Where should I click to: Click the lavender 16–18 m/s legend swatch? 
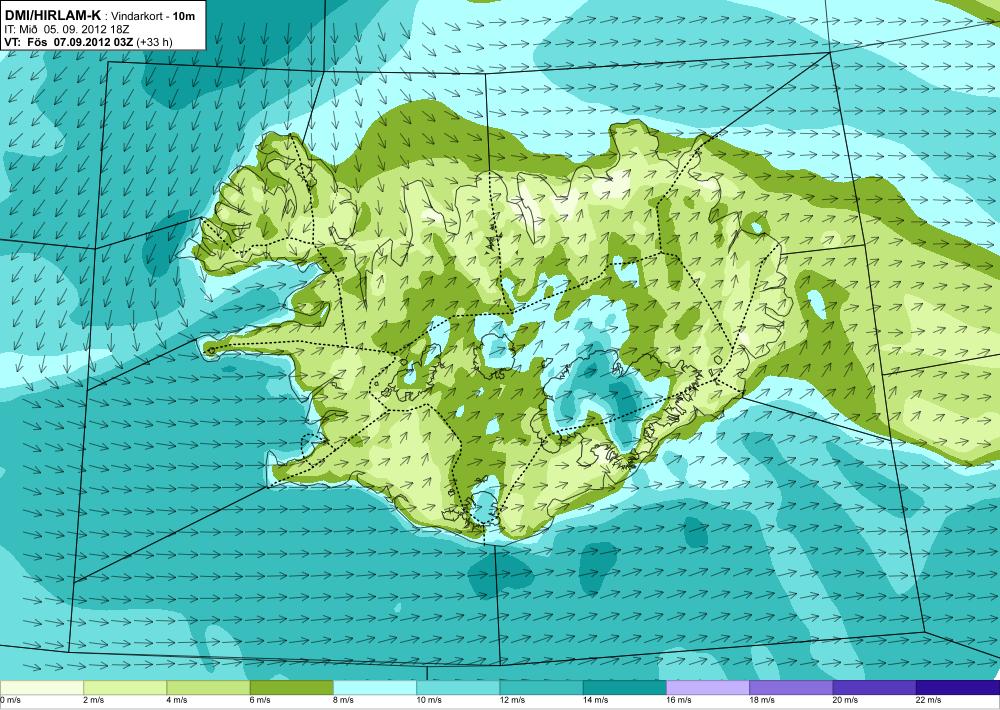(x=708, y=687)
